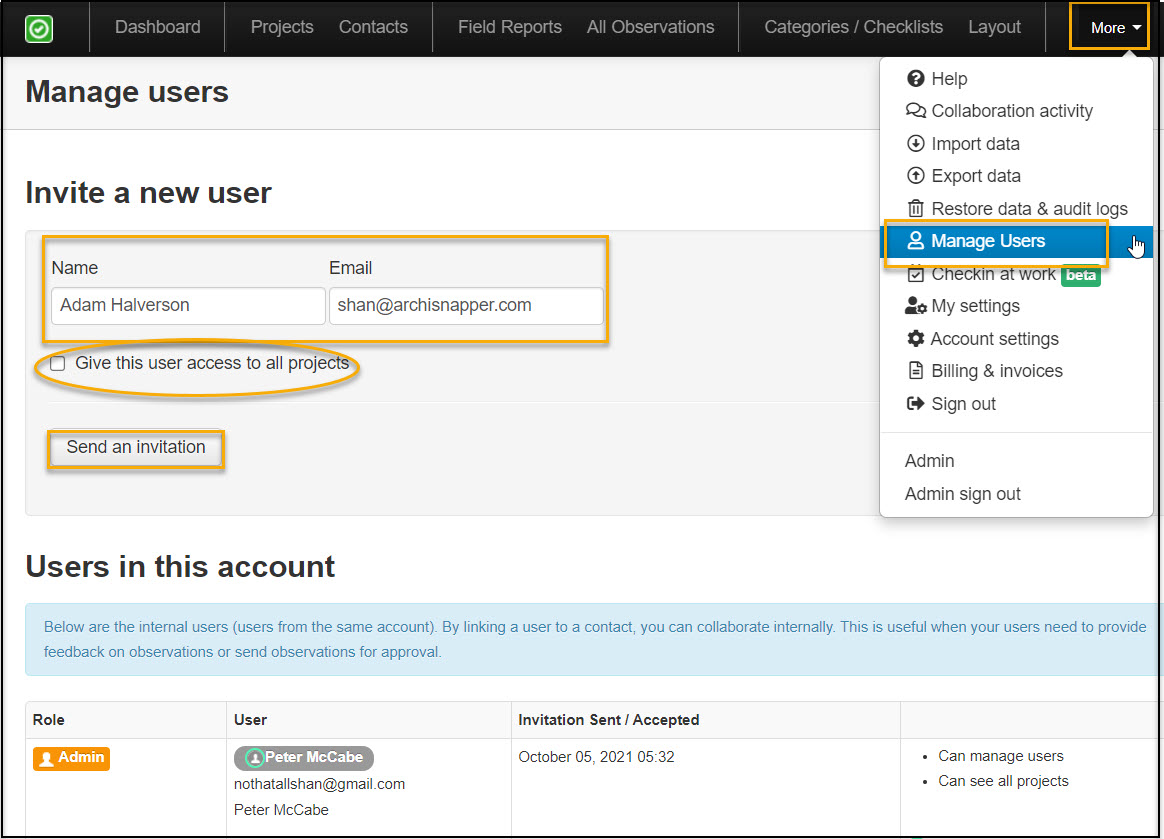Open Billing & invoices menu entry
Image resolution: width=1164 pixels, height=839 pixels.
point(996,371)
